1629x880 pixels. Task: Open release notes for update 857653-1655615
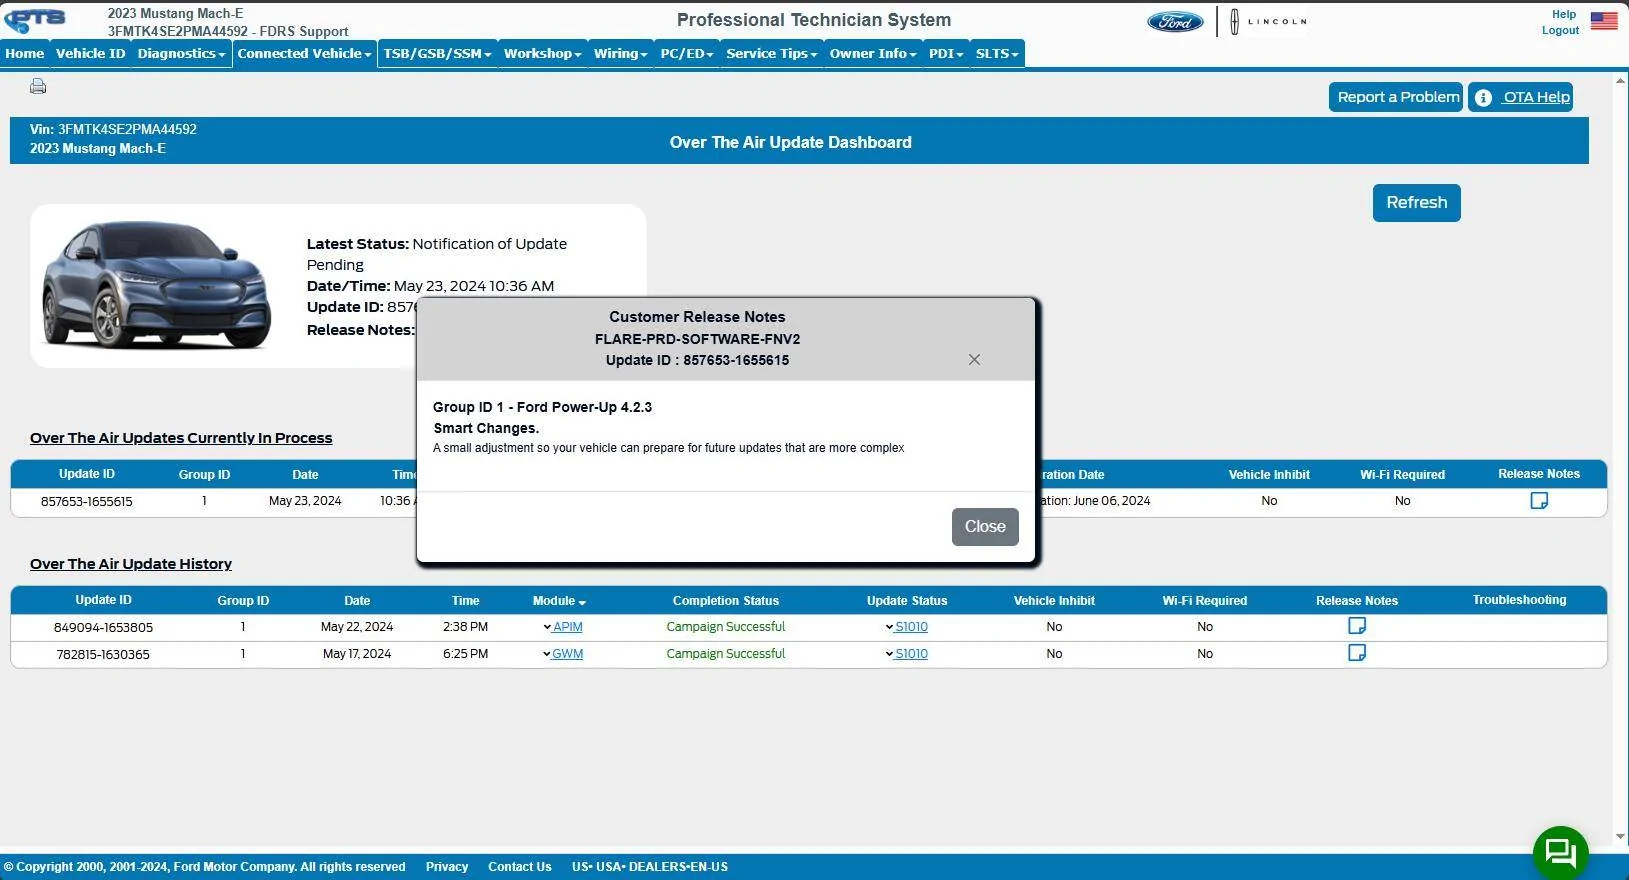tap(1539, 501)
